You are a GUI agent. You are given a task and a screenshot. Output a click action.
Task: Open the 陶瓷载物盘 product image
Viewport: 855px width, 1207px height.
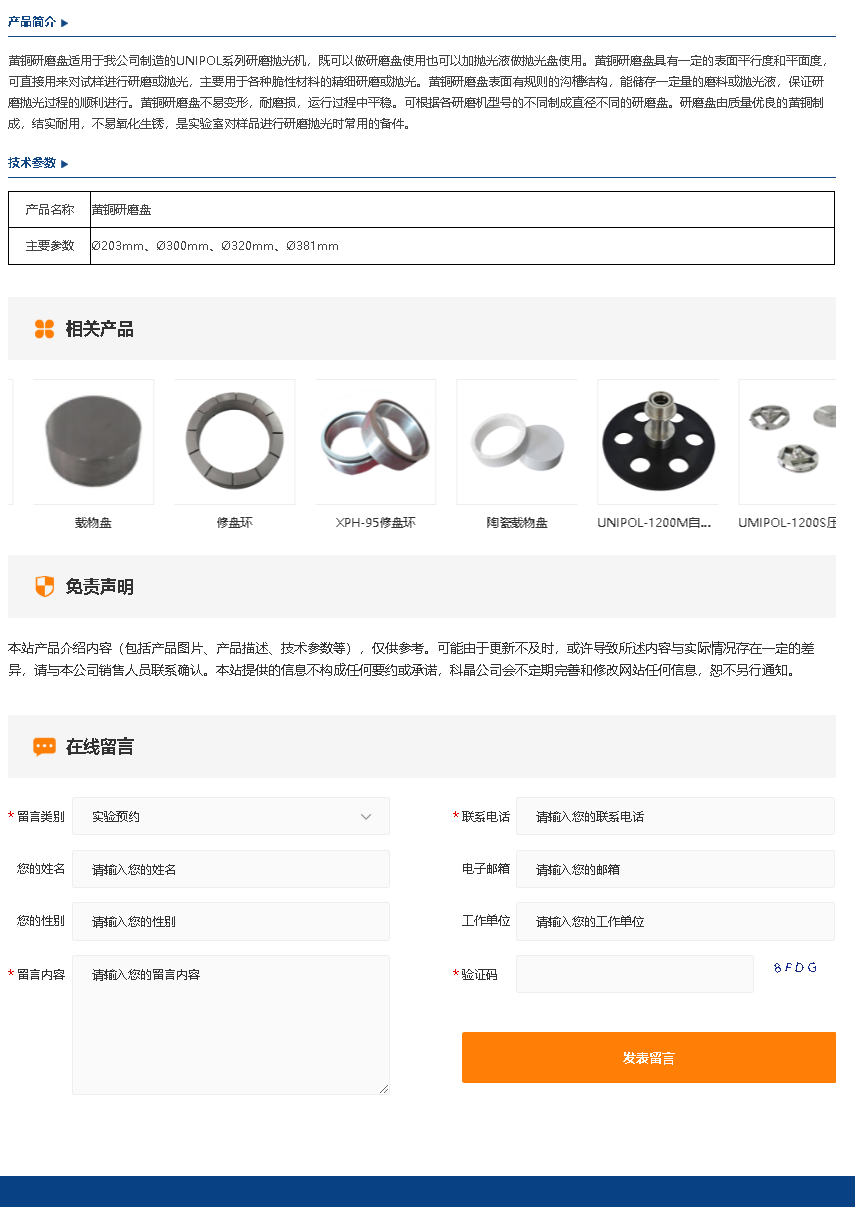(x=517, y=442)
